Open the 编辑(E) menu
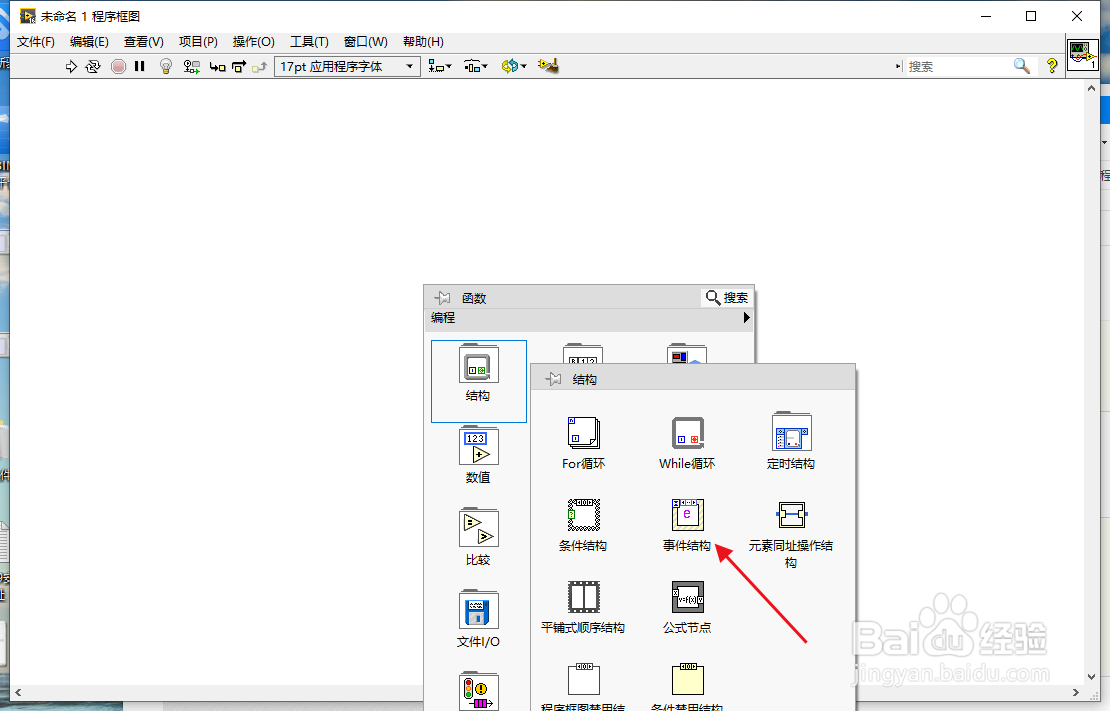The height and width of the screenshot is (711, 1110). [89, 42]
